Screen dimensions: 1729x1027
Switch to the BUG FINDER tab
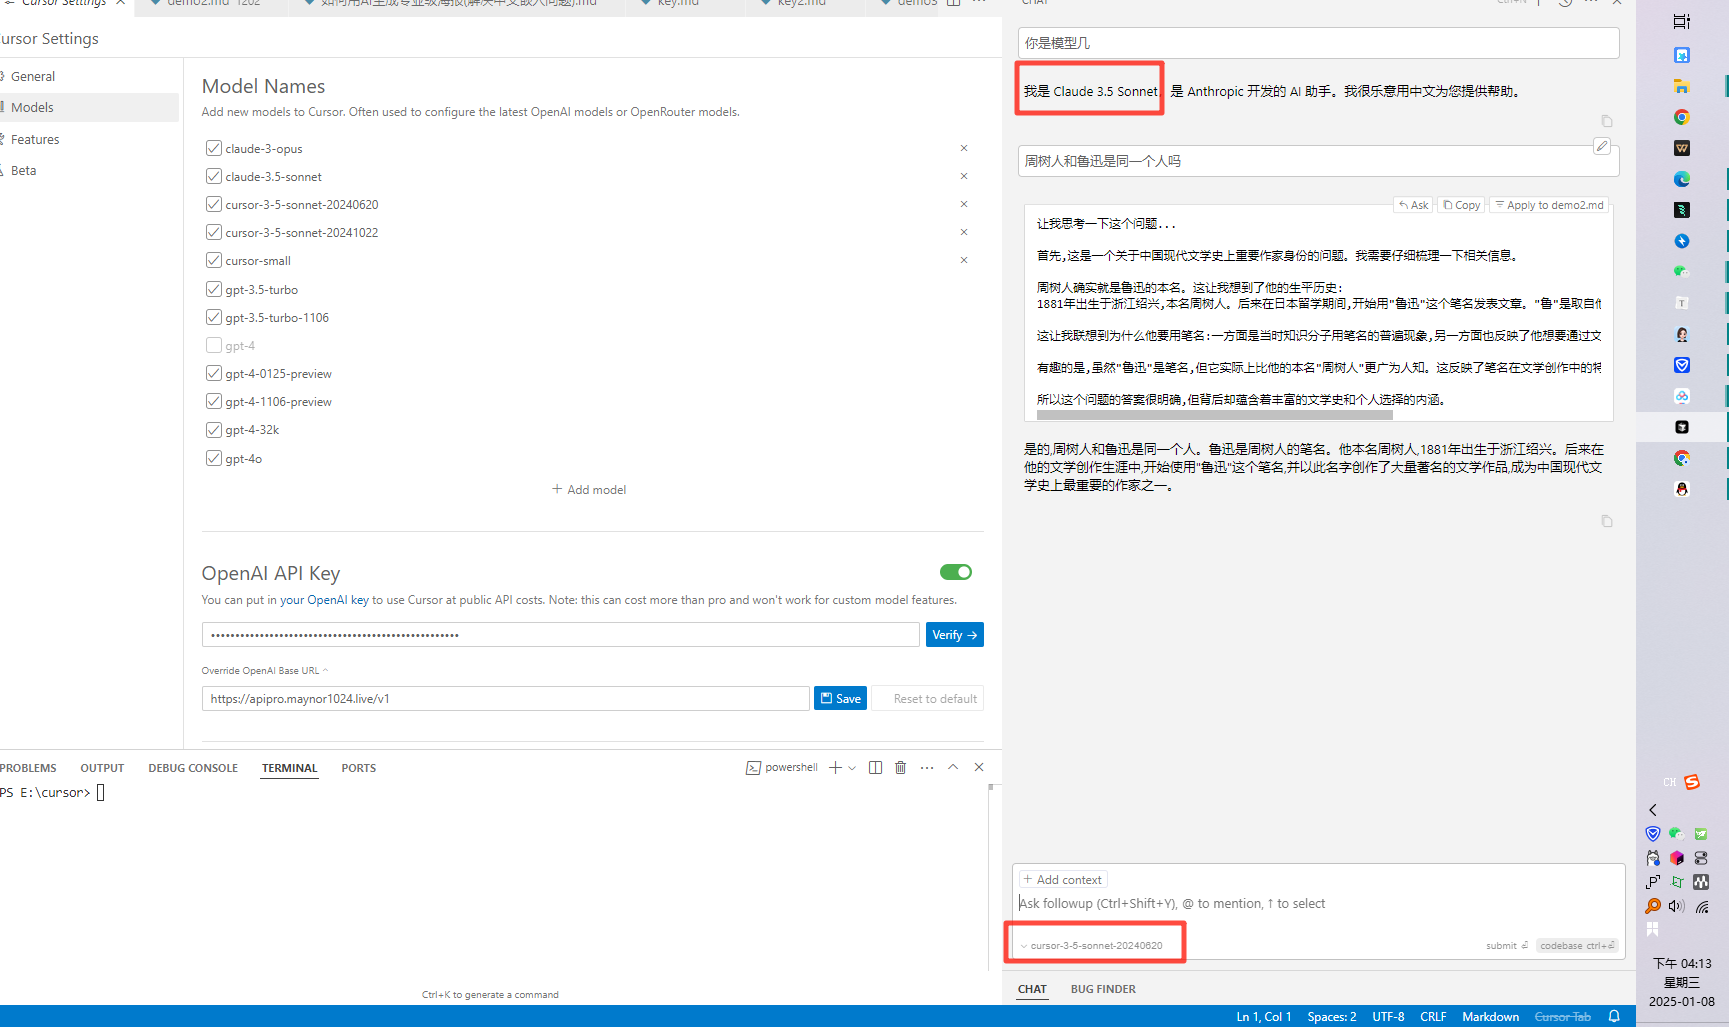[x=1103, y=989]
